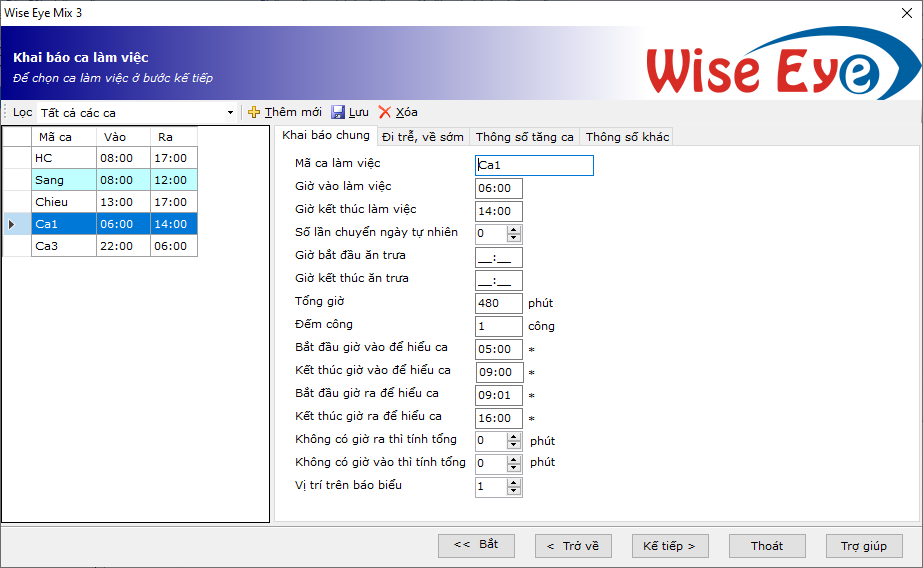The height and width of the screenshot is (568, 923).
Task: Click the Tổng giờ minutes field
Action: (x=499, y=303)
